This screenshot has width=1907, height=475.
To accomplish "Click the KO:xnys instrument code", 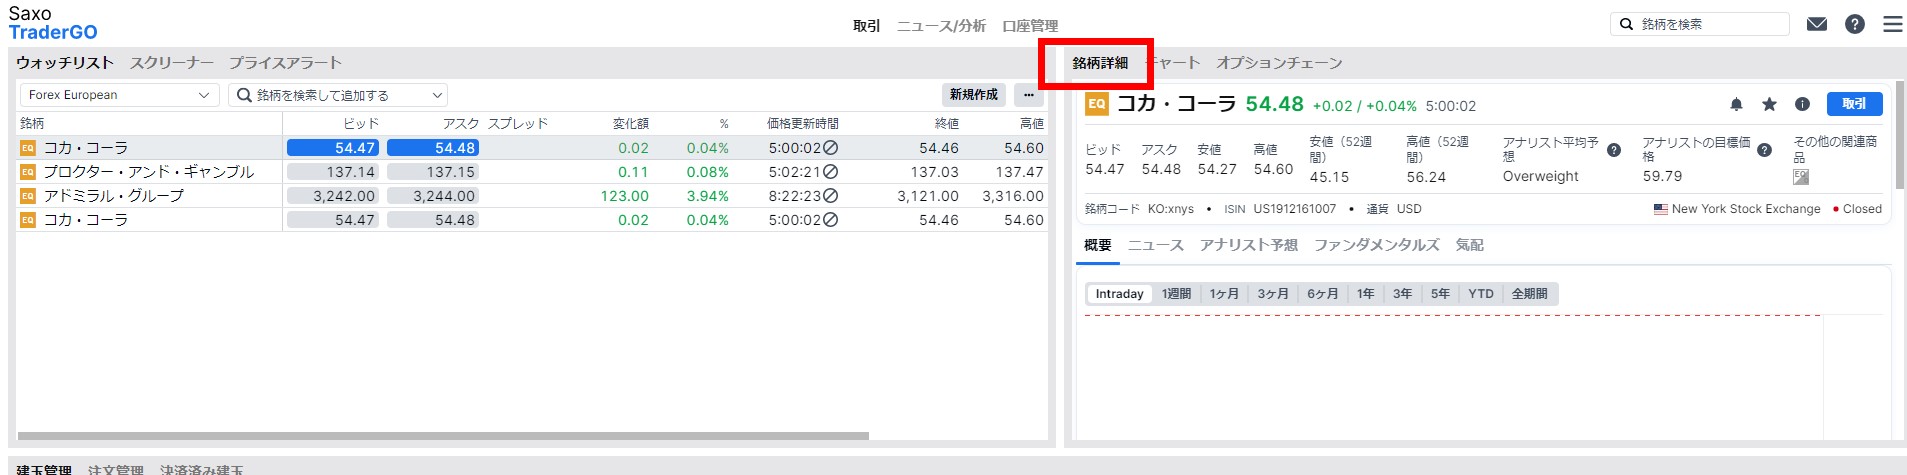I will [1170, 209].
